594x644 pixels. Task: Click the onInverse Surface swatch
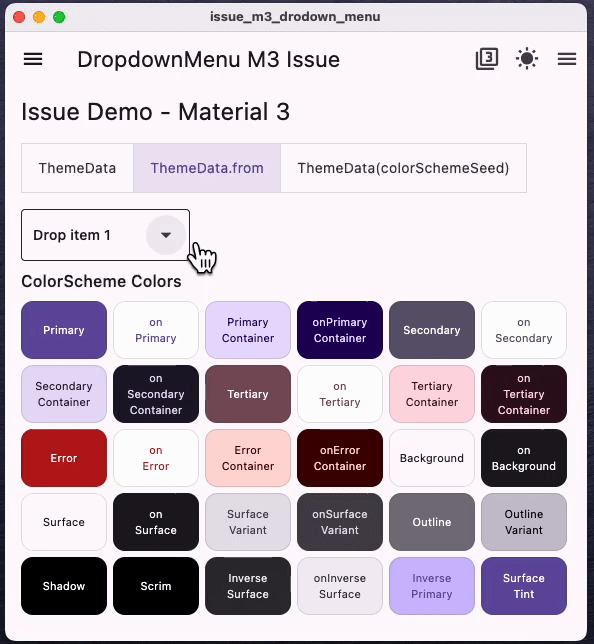click(x=340, y=586)
